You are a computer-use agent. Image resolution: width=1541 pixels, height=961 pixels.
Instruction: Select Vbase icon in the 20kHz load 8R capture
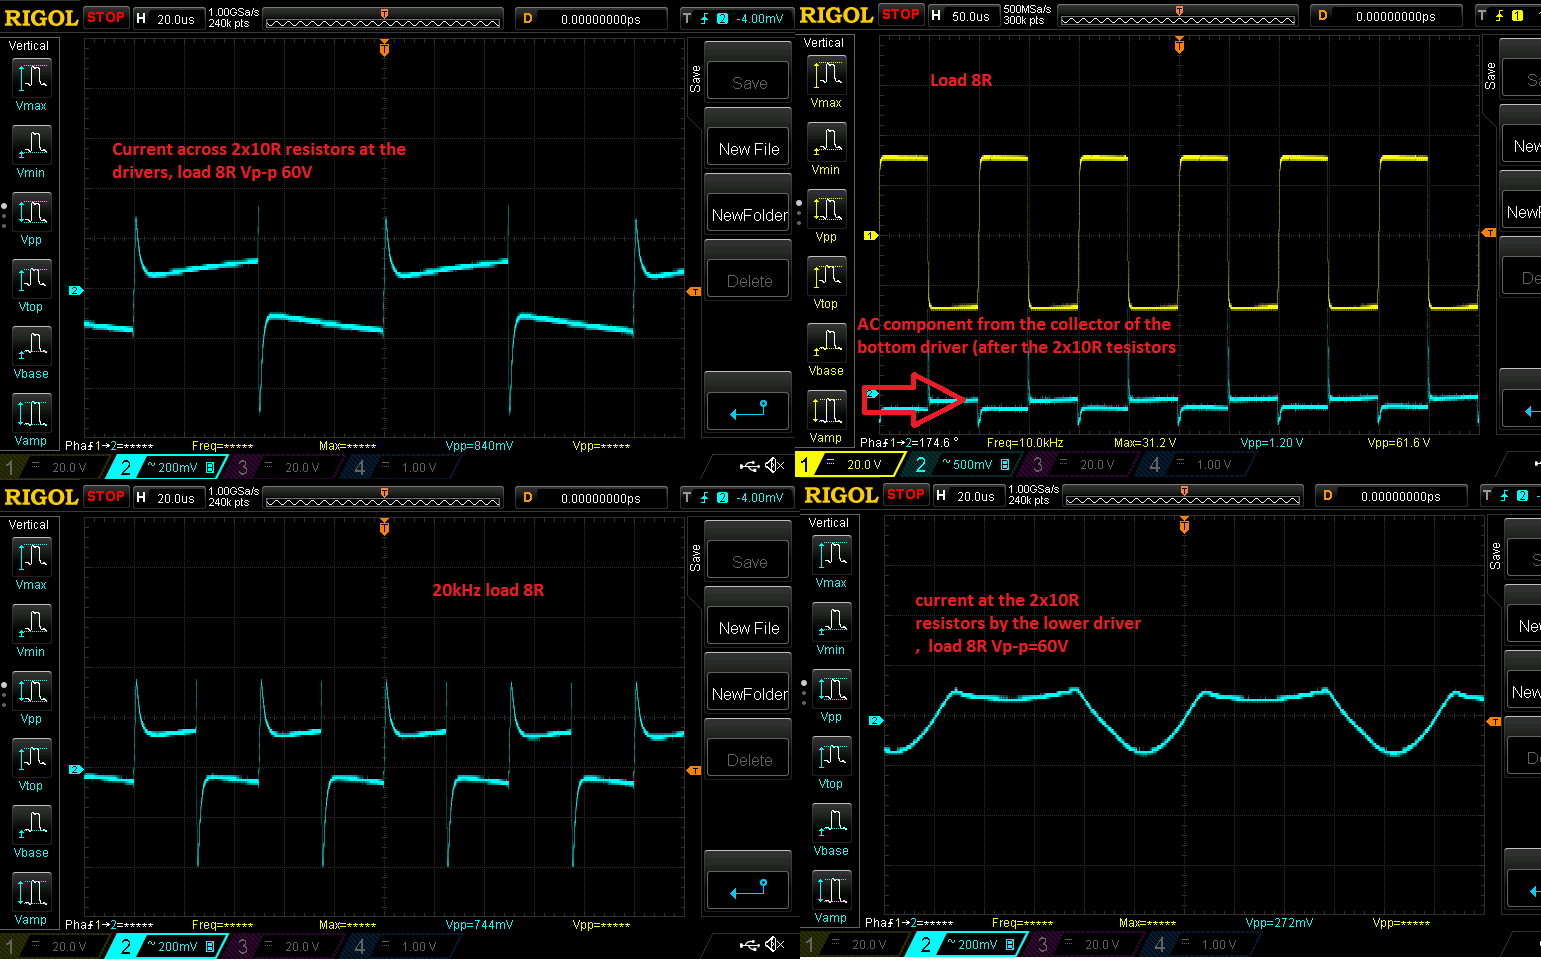(32, 824)
